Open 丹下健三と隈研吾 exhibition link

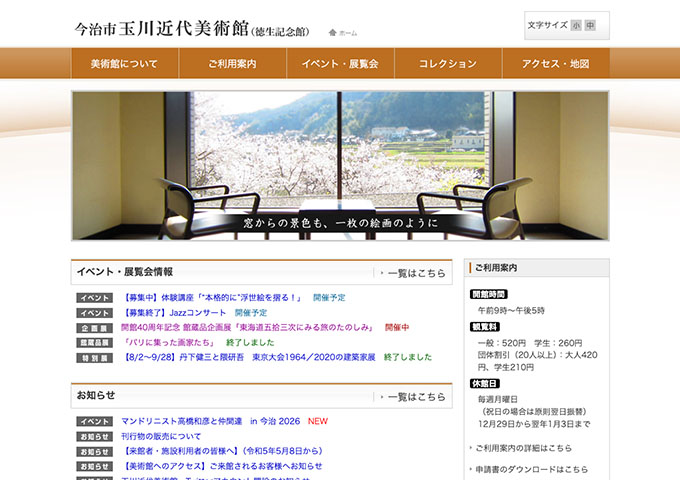tap(248, 357)
